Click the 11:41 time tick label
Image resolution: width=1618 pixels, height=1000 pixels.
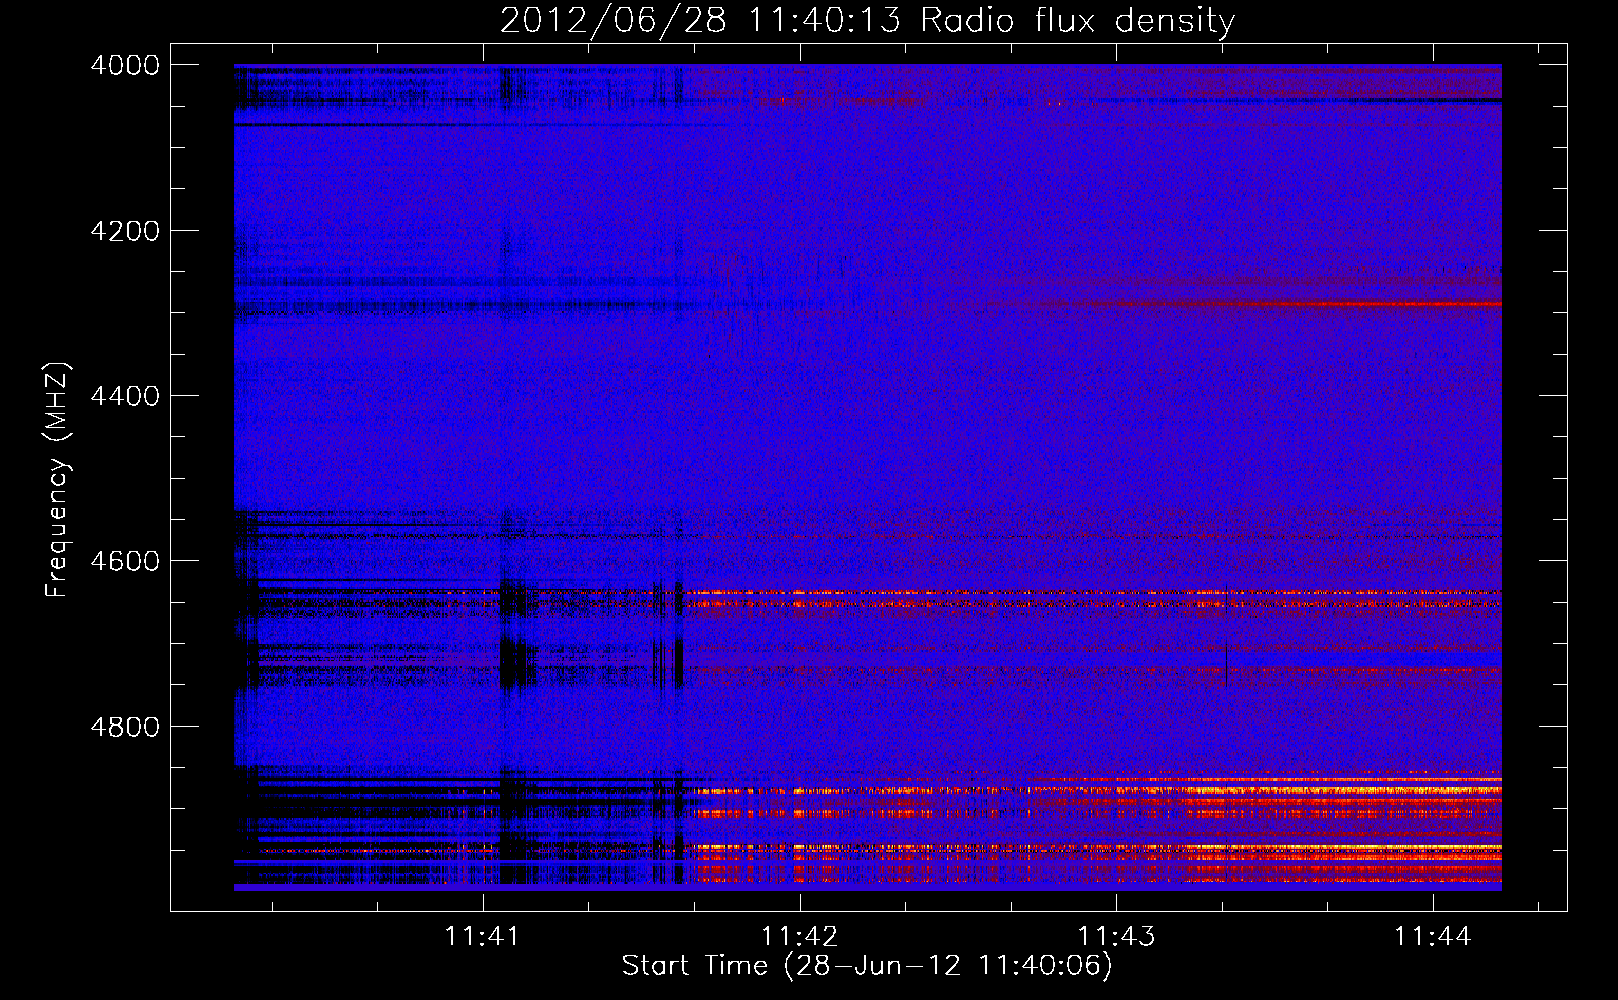click(482, 936)
